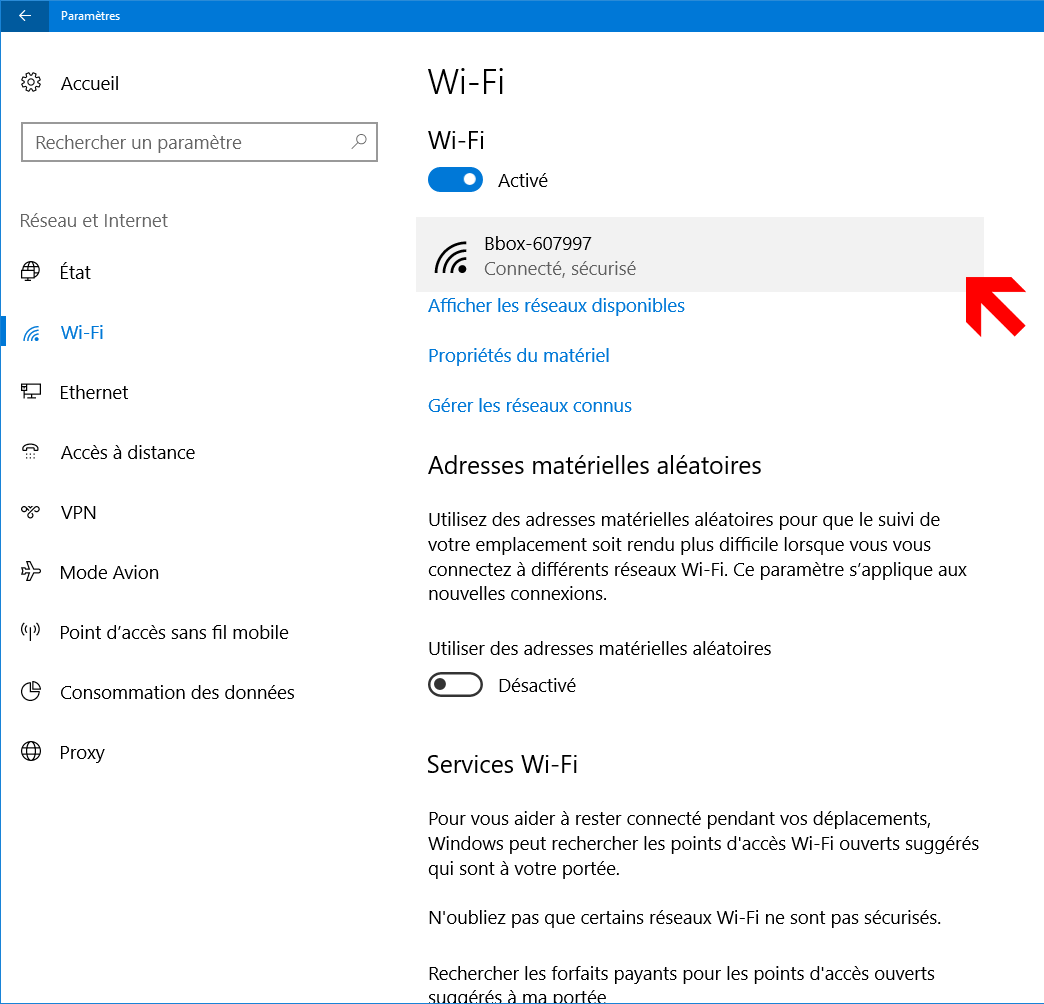The width and height of the screenshot is (1044, 1004).
Task: Click the Paramètres window title
Action: [x=91, y=16]
